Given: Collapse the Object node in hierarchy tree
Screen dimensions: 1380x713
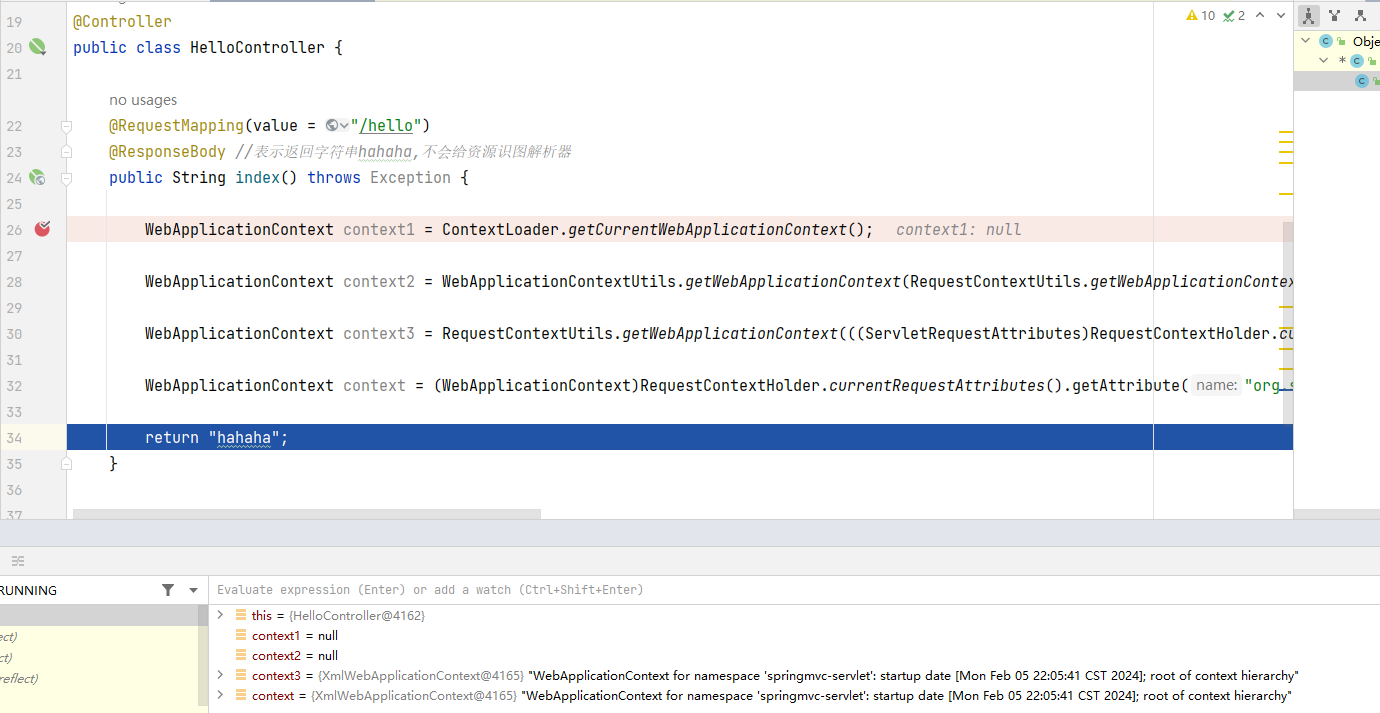Looking at the screenshot, I should (x=1305, y=41).
